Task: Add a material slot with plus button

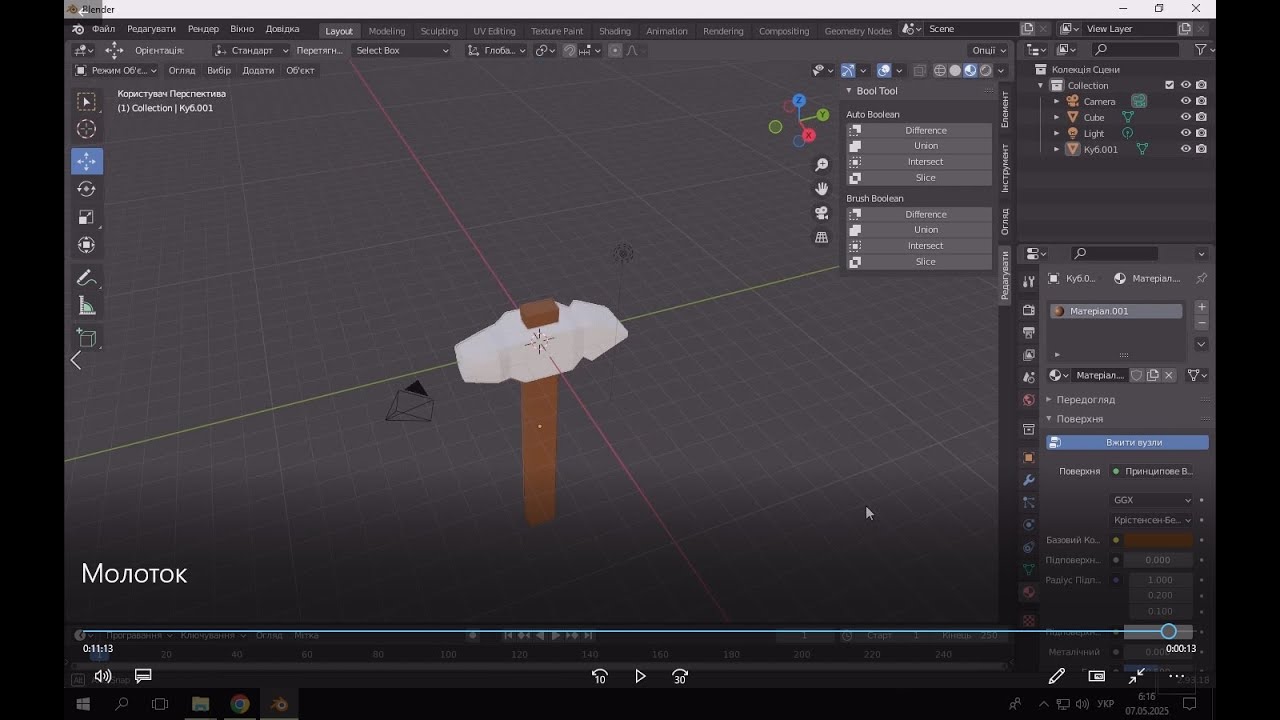Action: 1201,307
